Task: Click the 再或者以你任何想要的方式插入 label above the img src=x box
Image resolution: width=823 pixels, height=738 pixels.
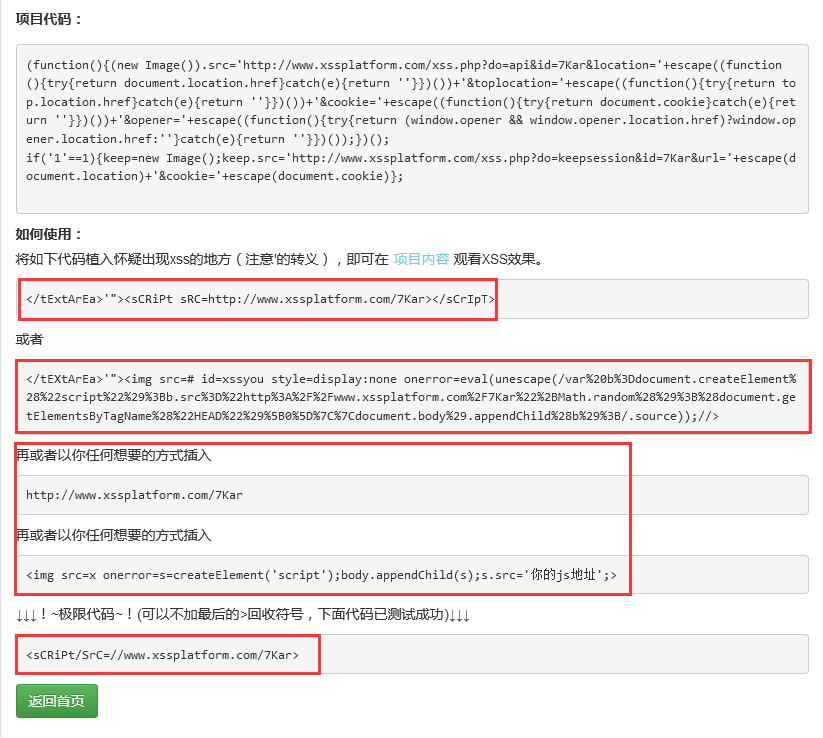Action: point(113,535)
